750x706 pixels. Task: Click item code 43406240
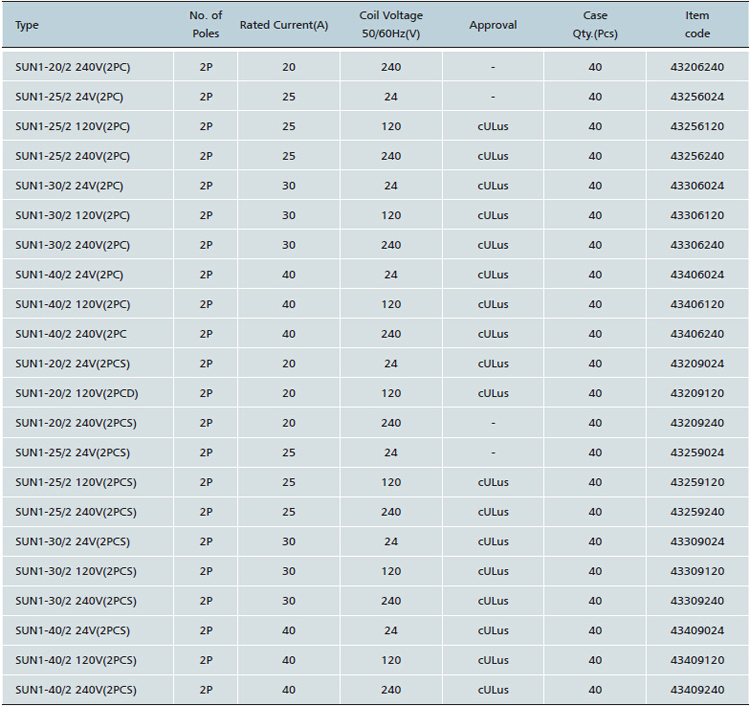click(697, 334)
